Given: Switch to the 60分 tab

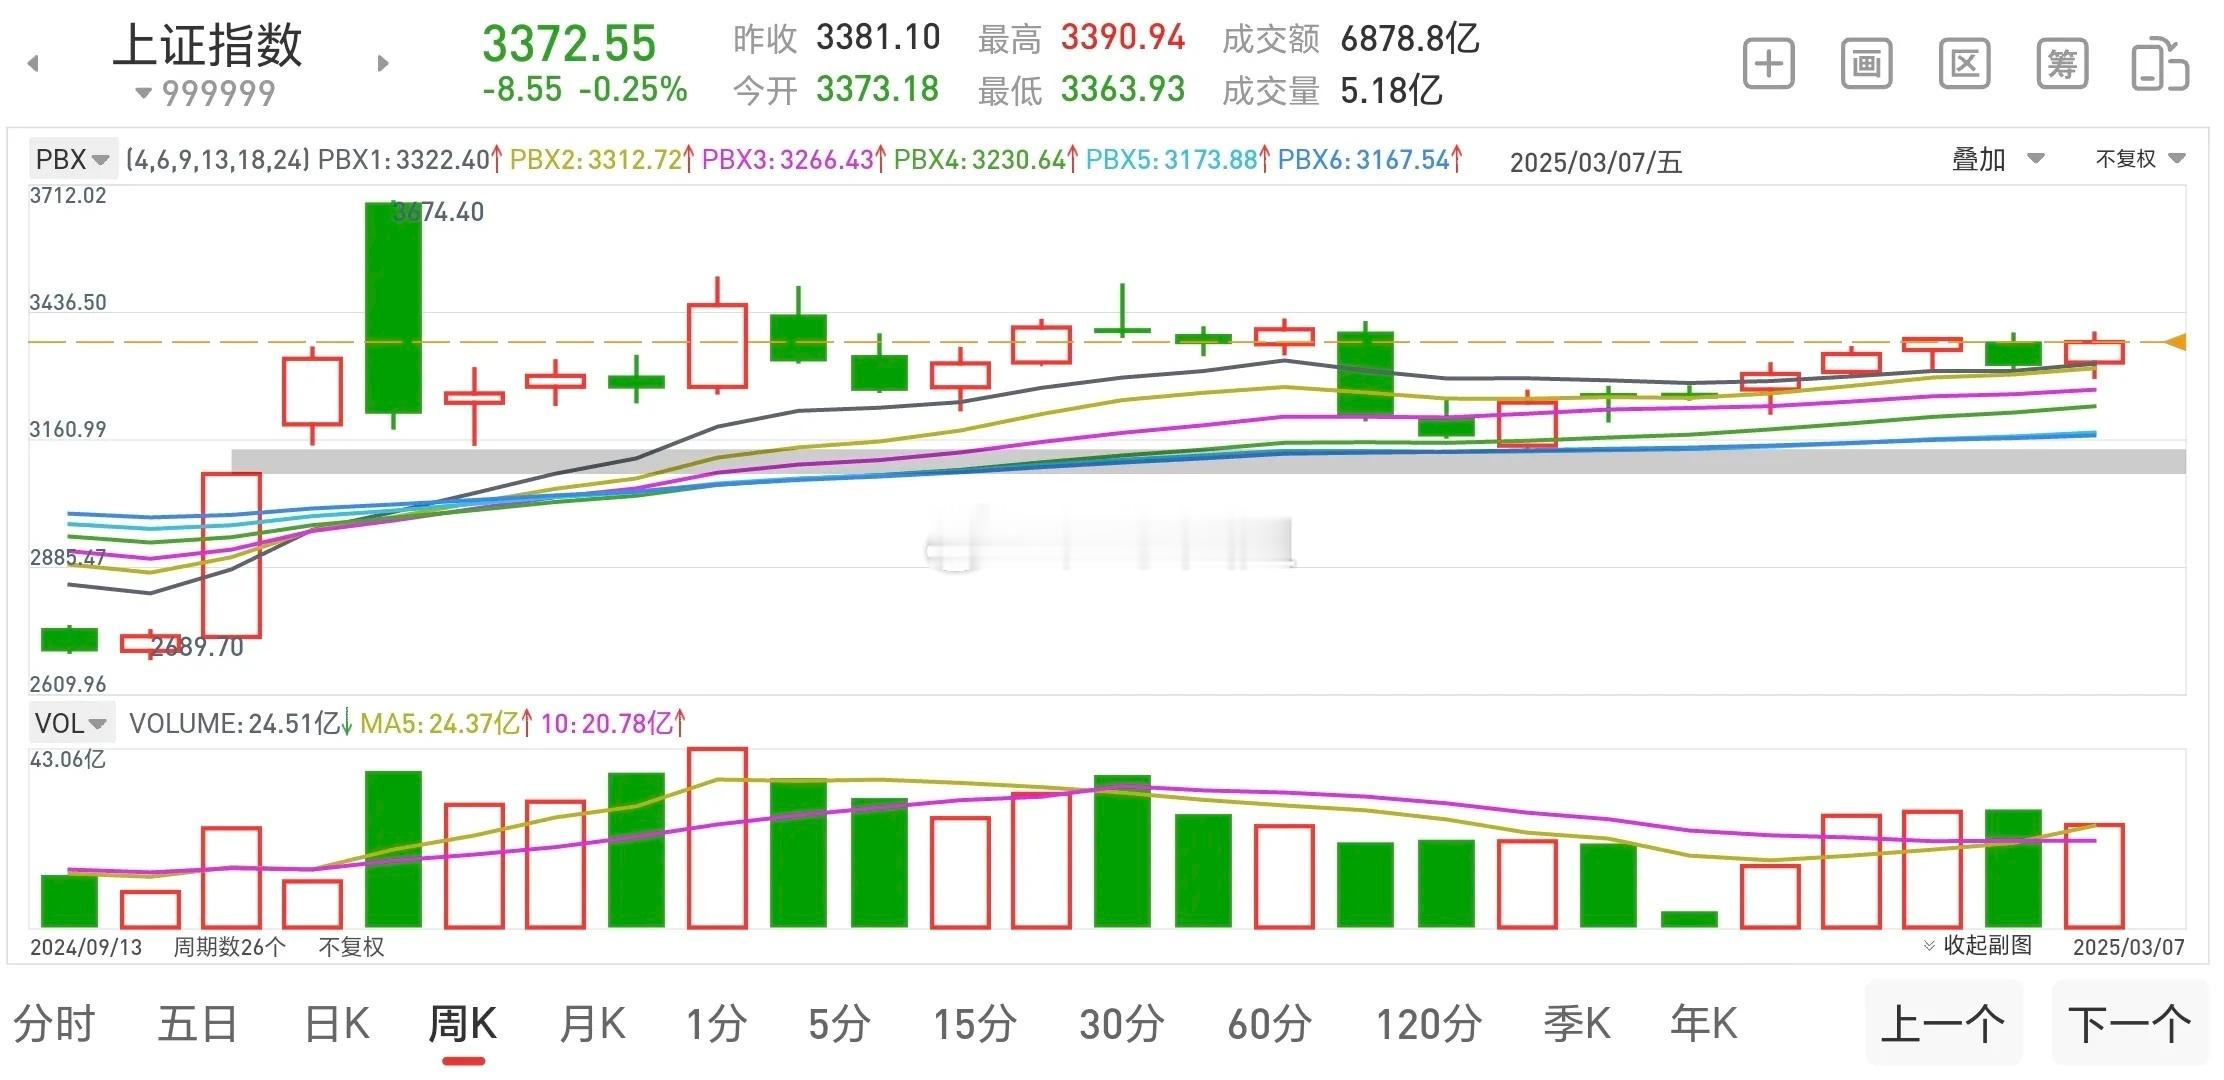Looking at the screenshot, I should pyautogui.click(x=1270, y=1024).
